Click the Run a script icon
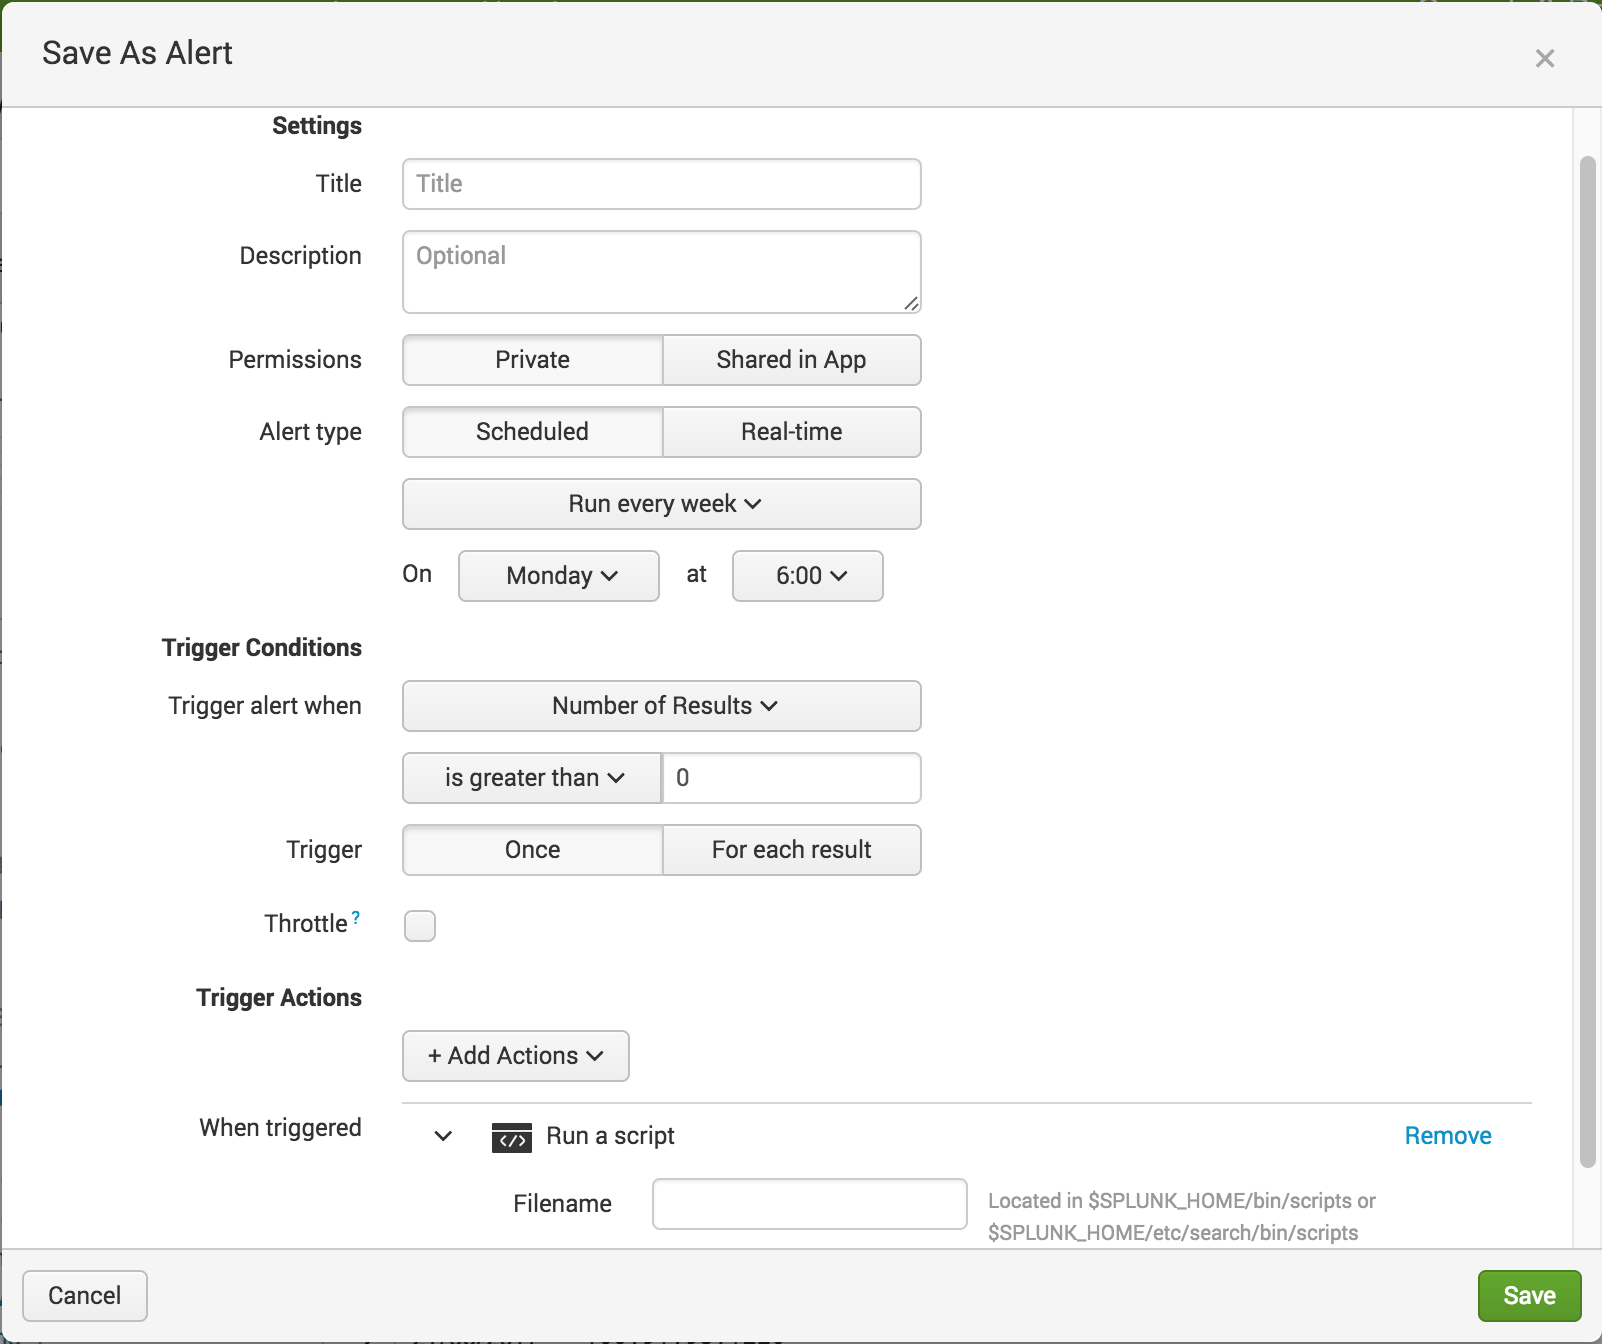The width and height of the screenshot is (1602, 1344). click(x=511, y=1137)
